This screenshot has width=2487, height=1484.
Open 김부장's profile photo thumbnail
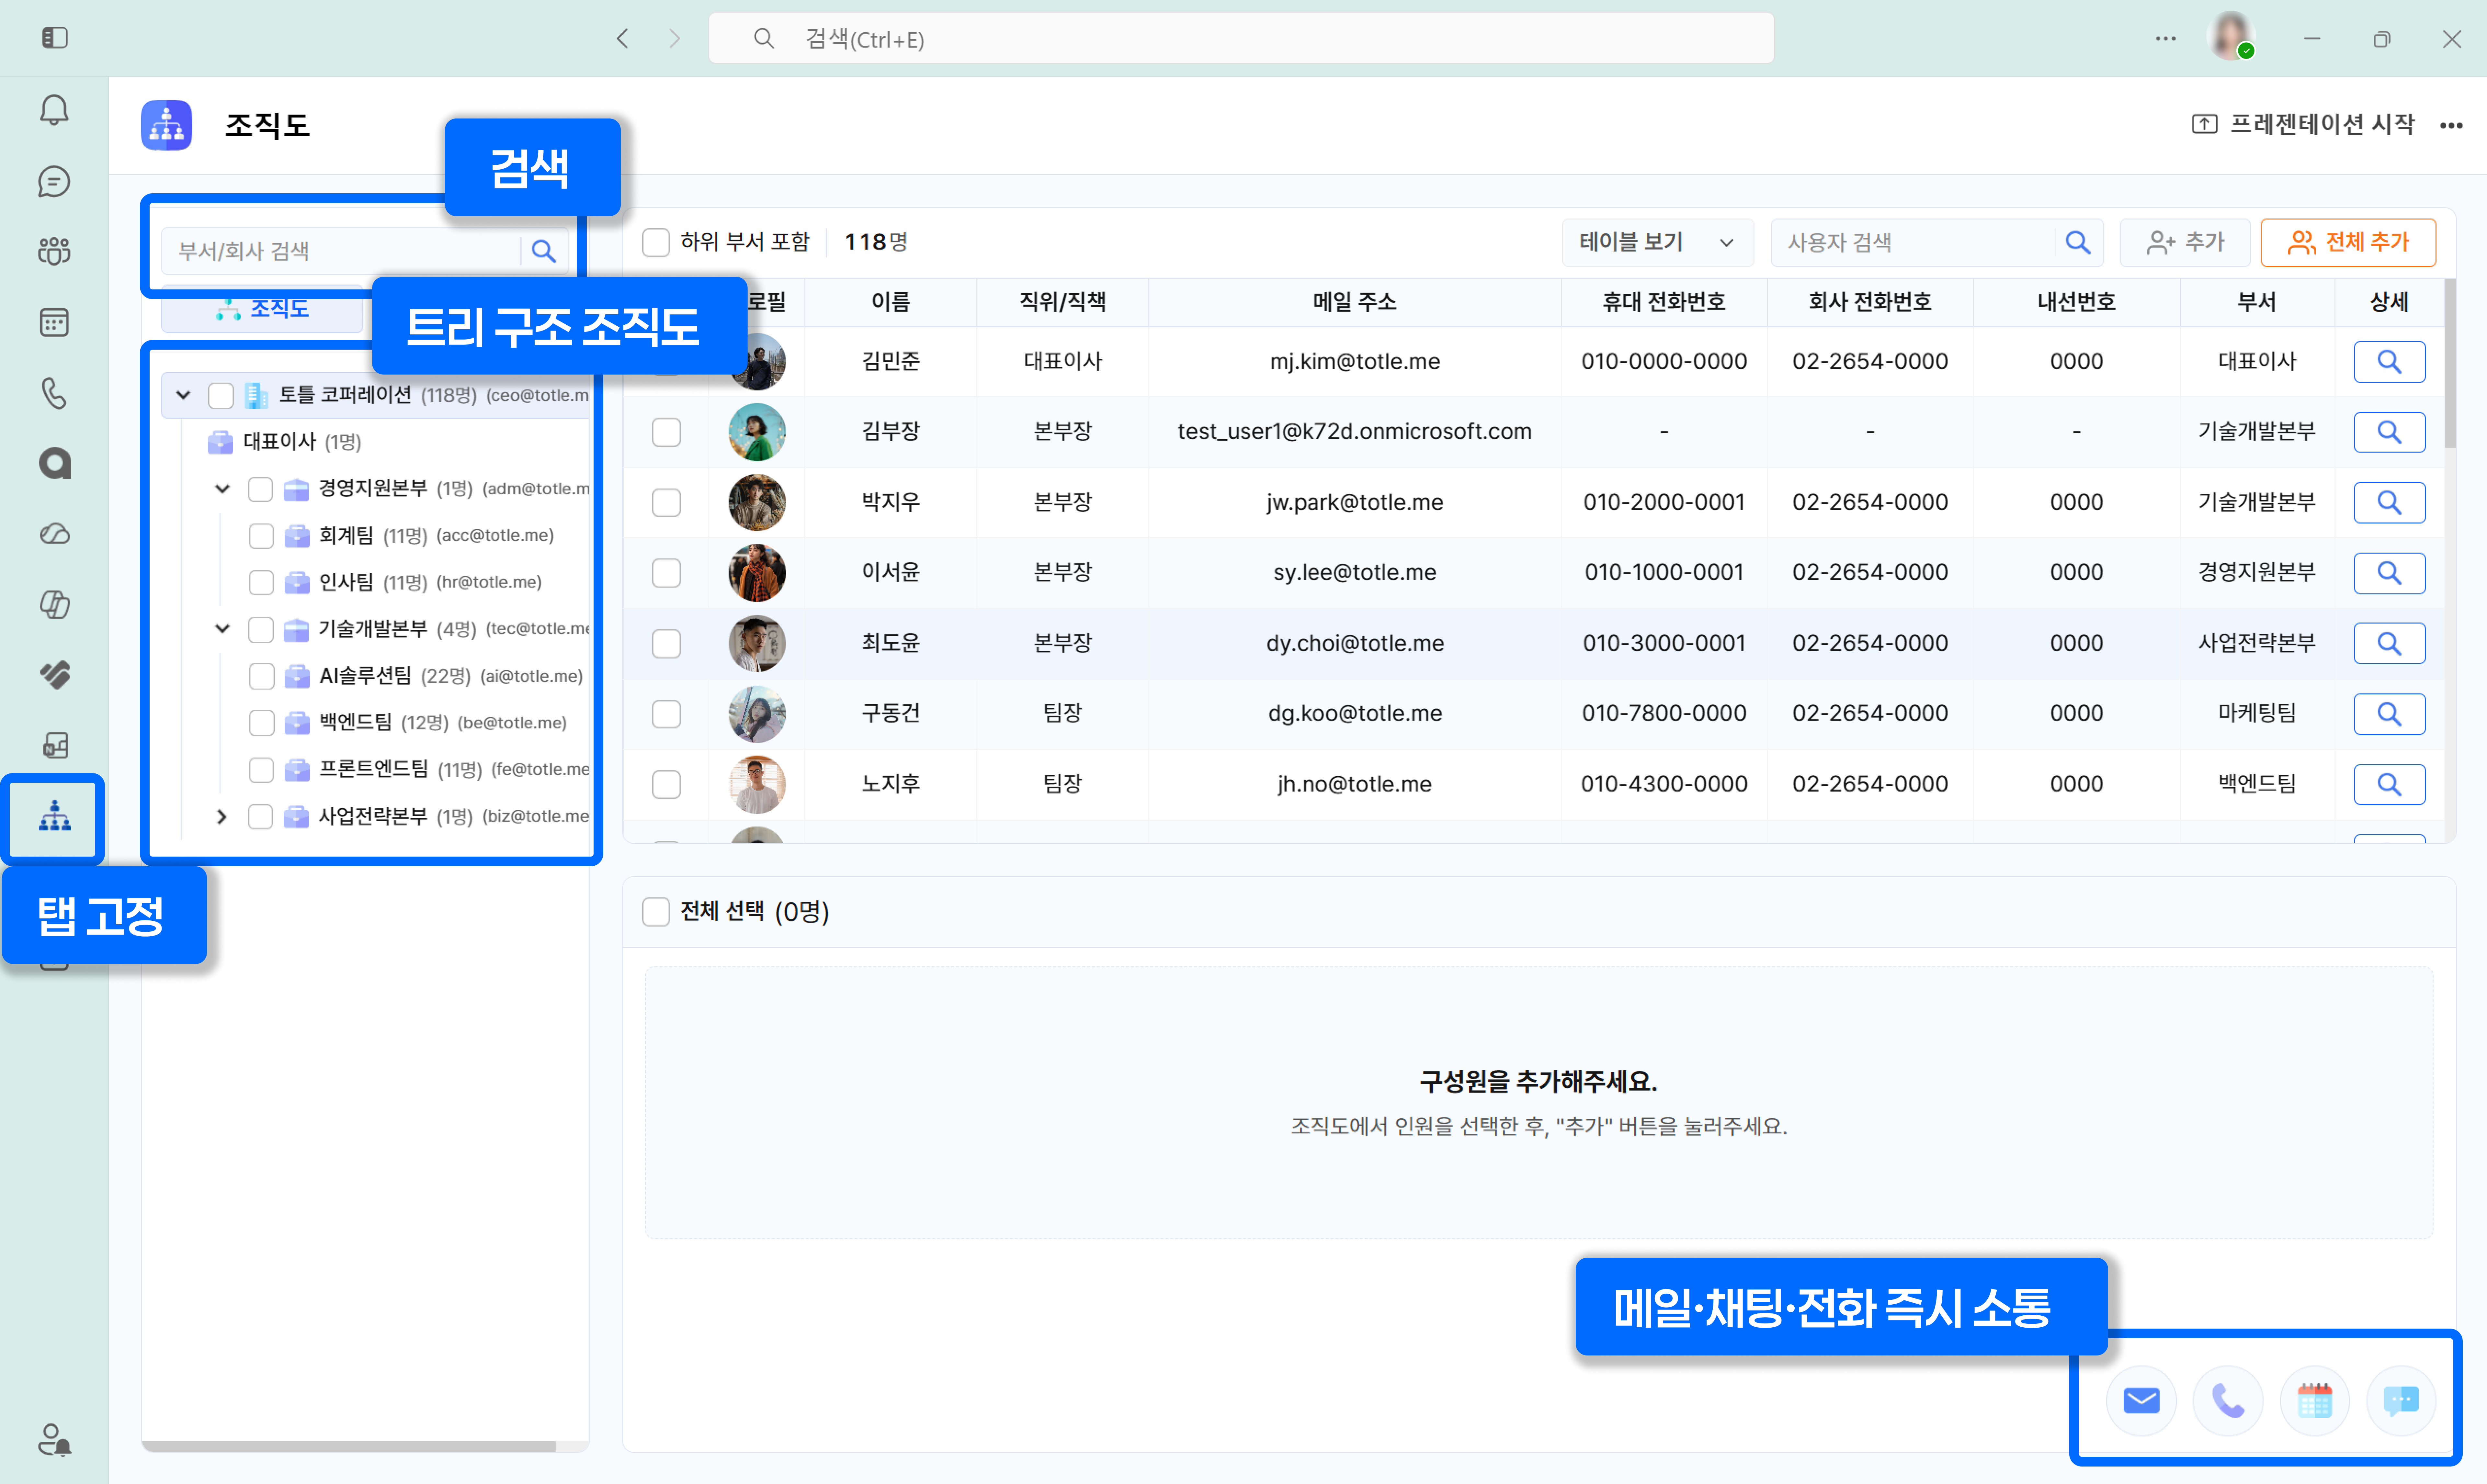point(757,432)
